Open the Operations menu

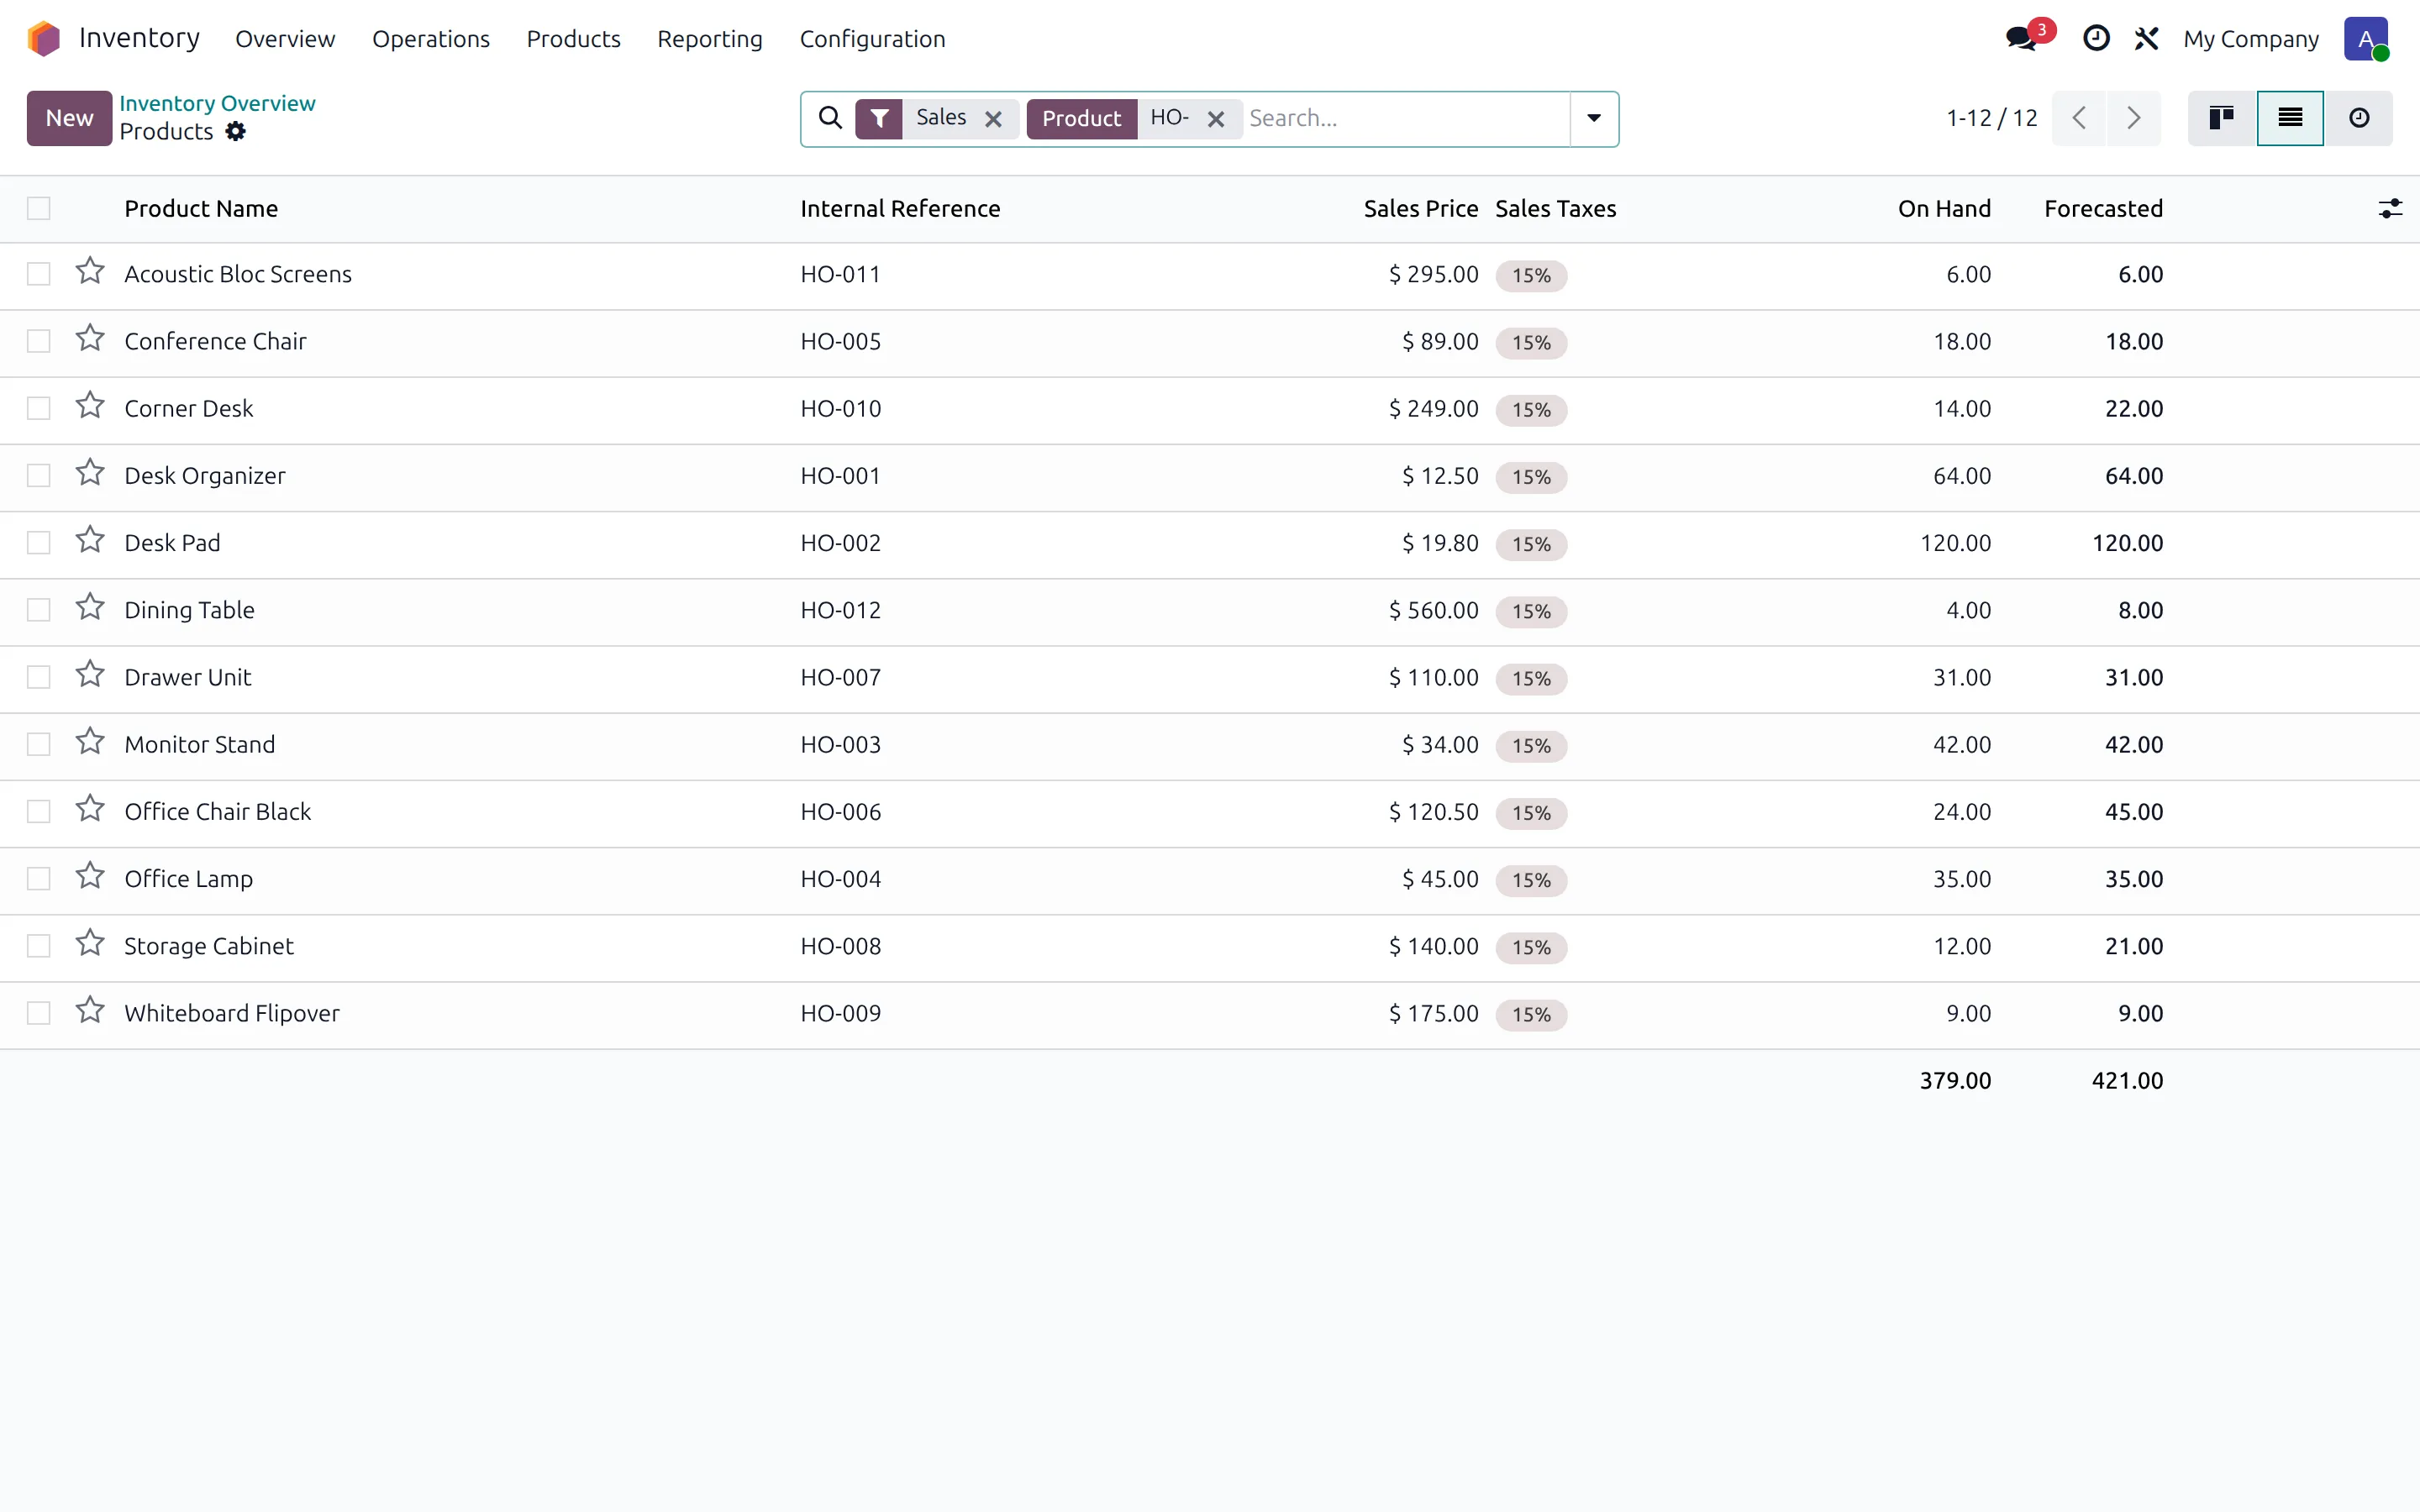coord(431,39)
